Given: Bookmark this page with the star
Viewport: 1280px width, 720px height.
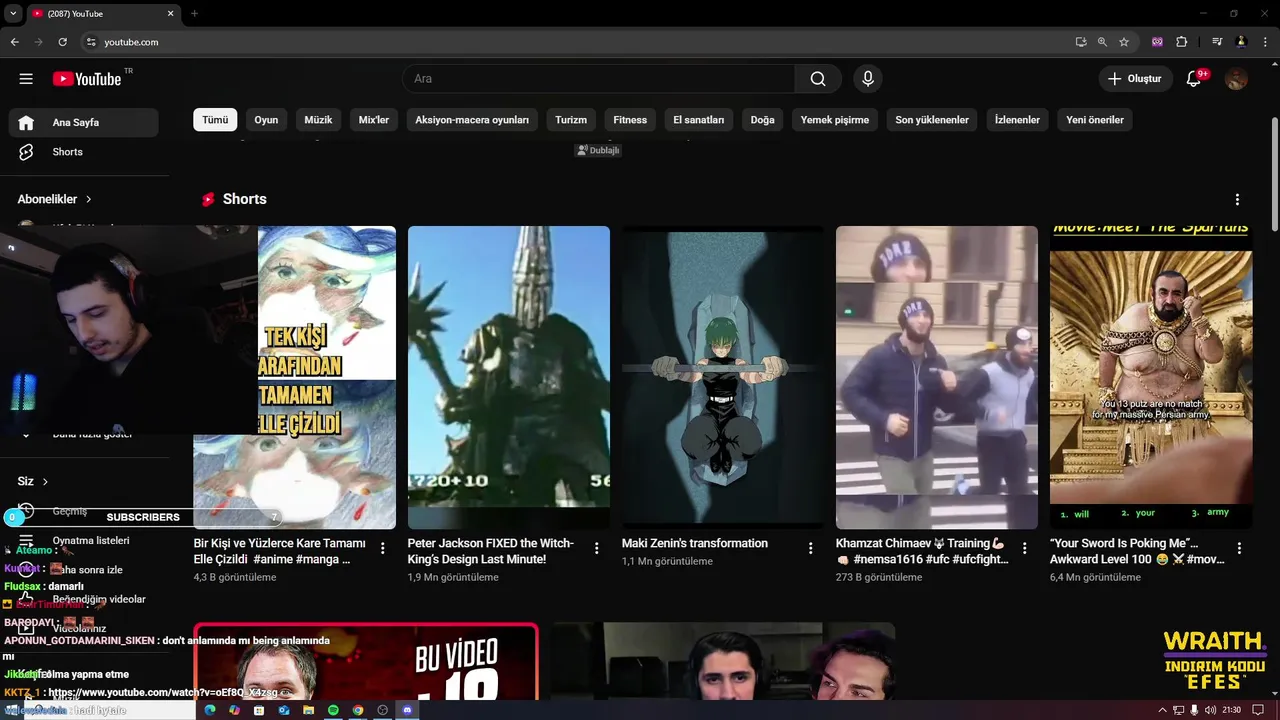Looking at the screenshot, I should 1124,42.
